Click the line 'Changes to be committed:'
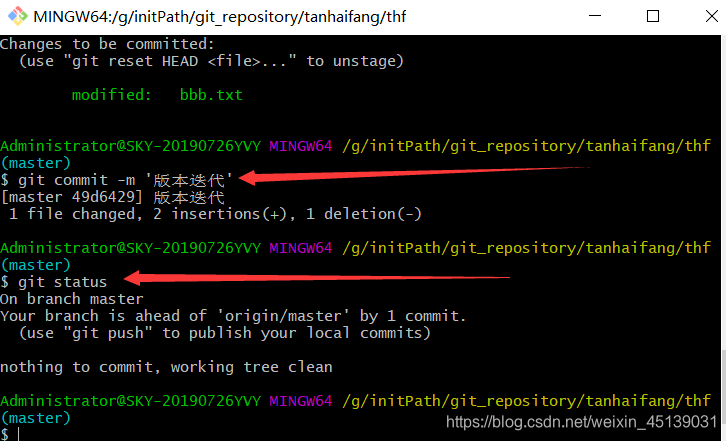 click(x=107, y=44)
